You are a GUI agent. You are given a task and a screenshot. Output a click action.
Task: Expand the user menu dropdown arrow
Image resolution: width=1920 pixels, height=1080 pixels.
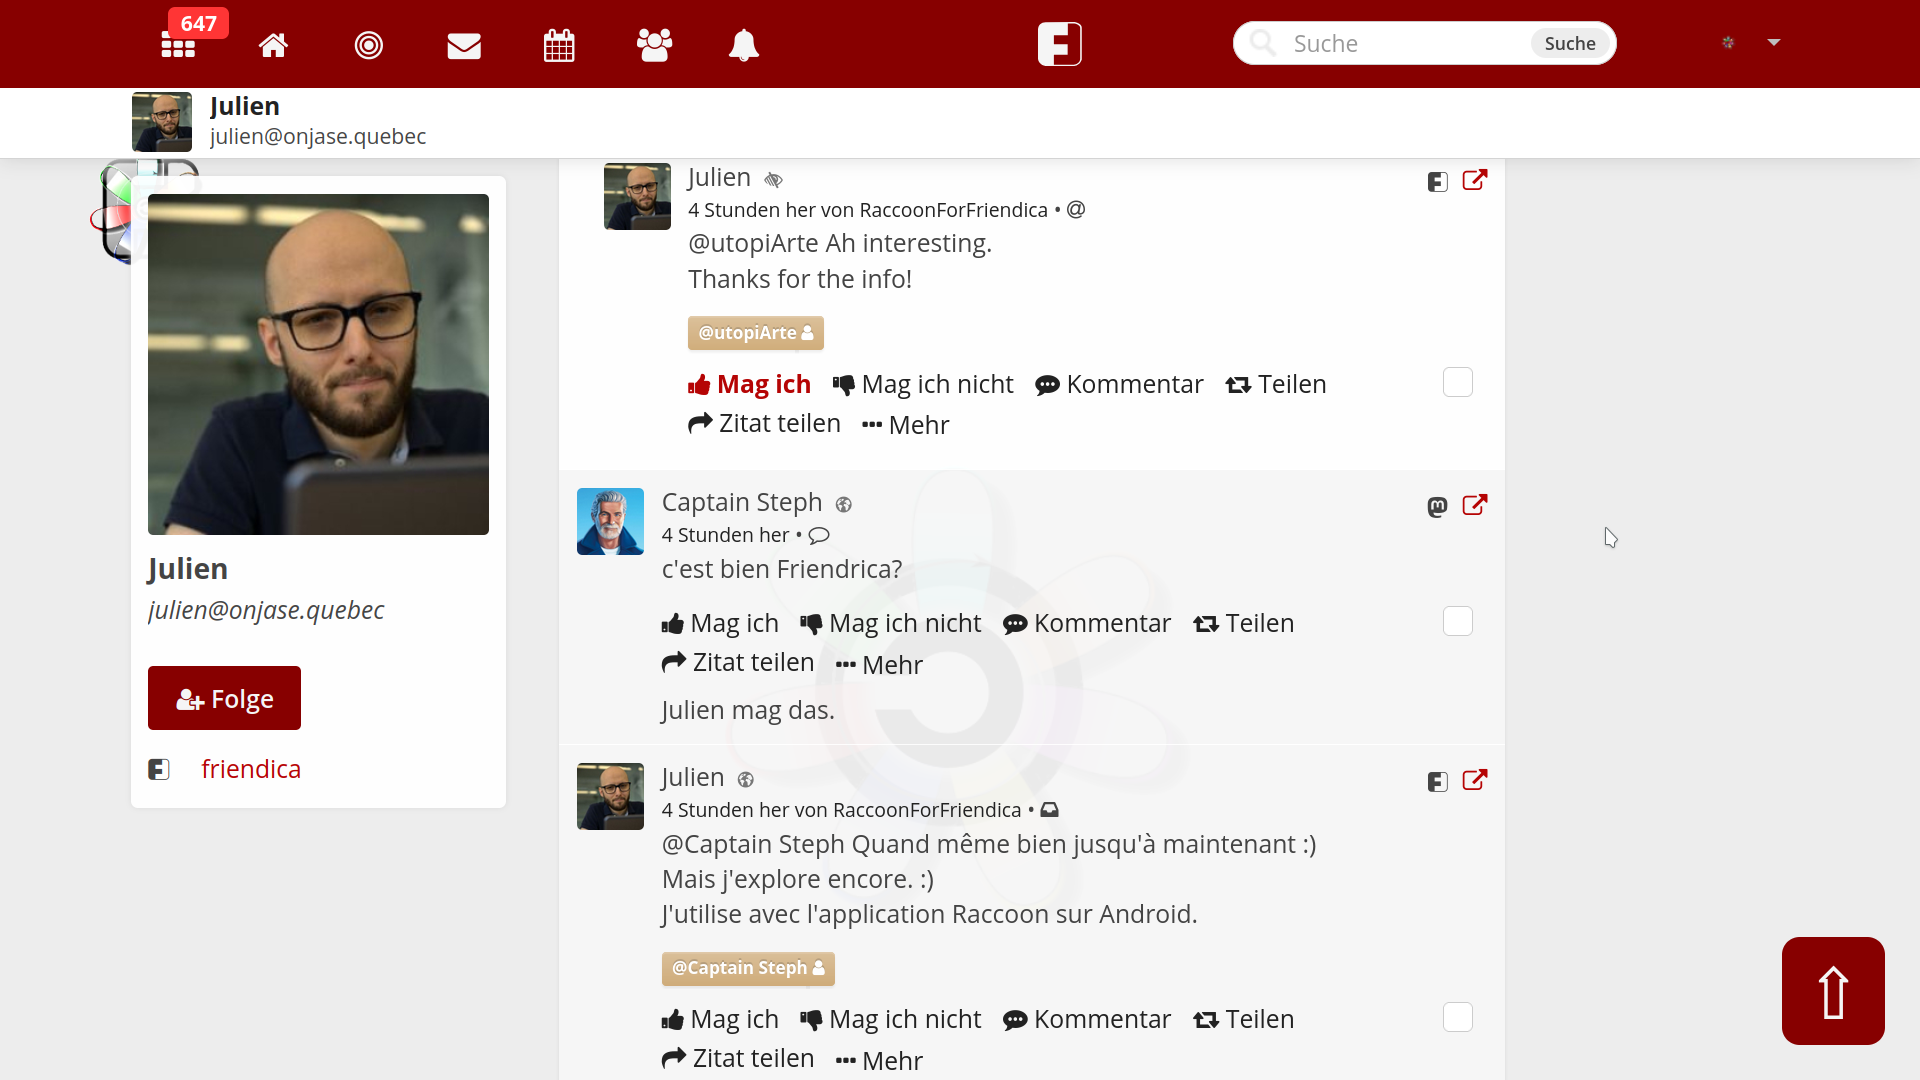(x=1774, y=42)
